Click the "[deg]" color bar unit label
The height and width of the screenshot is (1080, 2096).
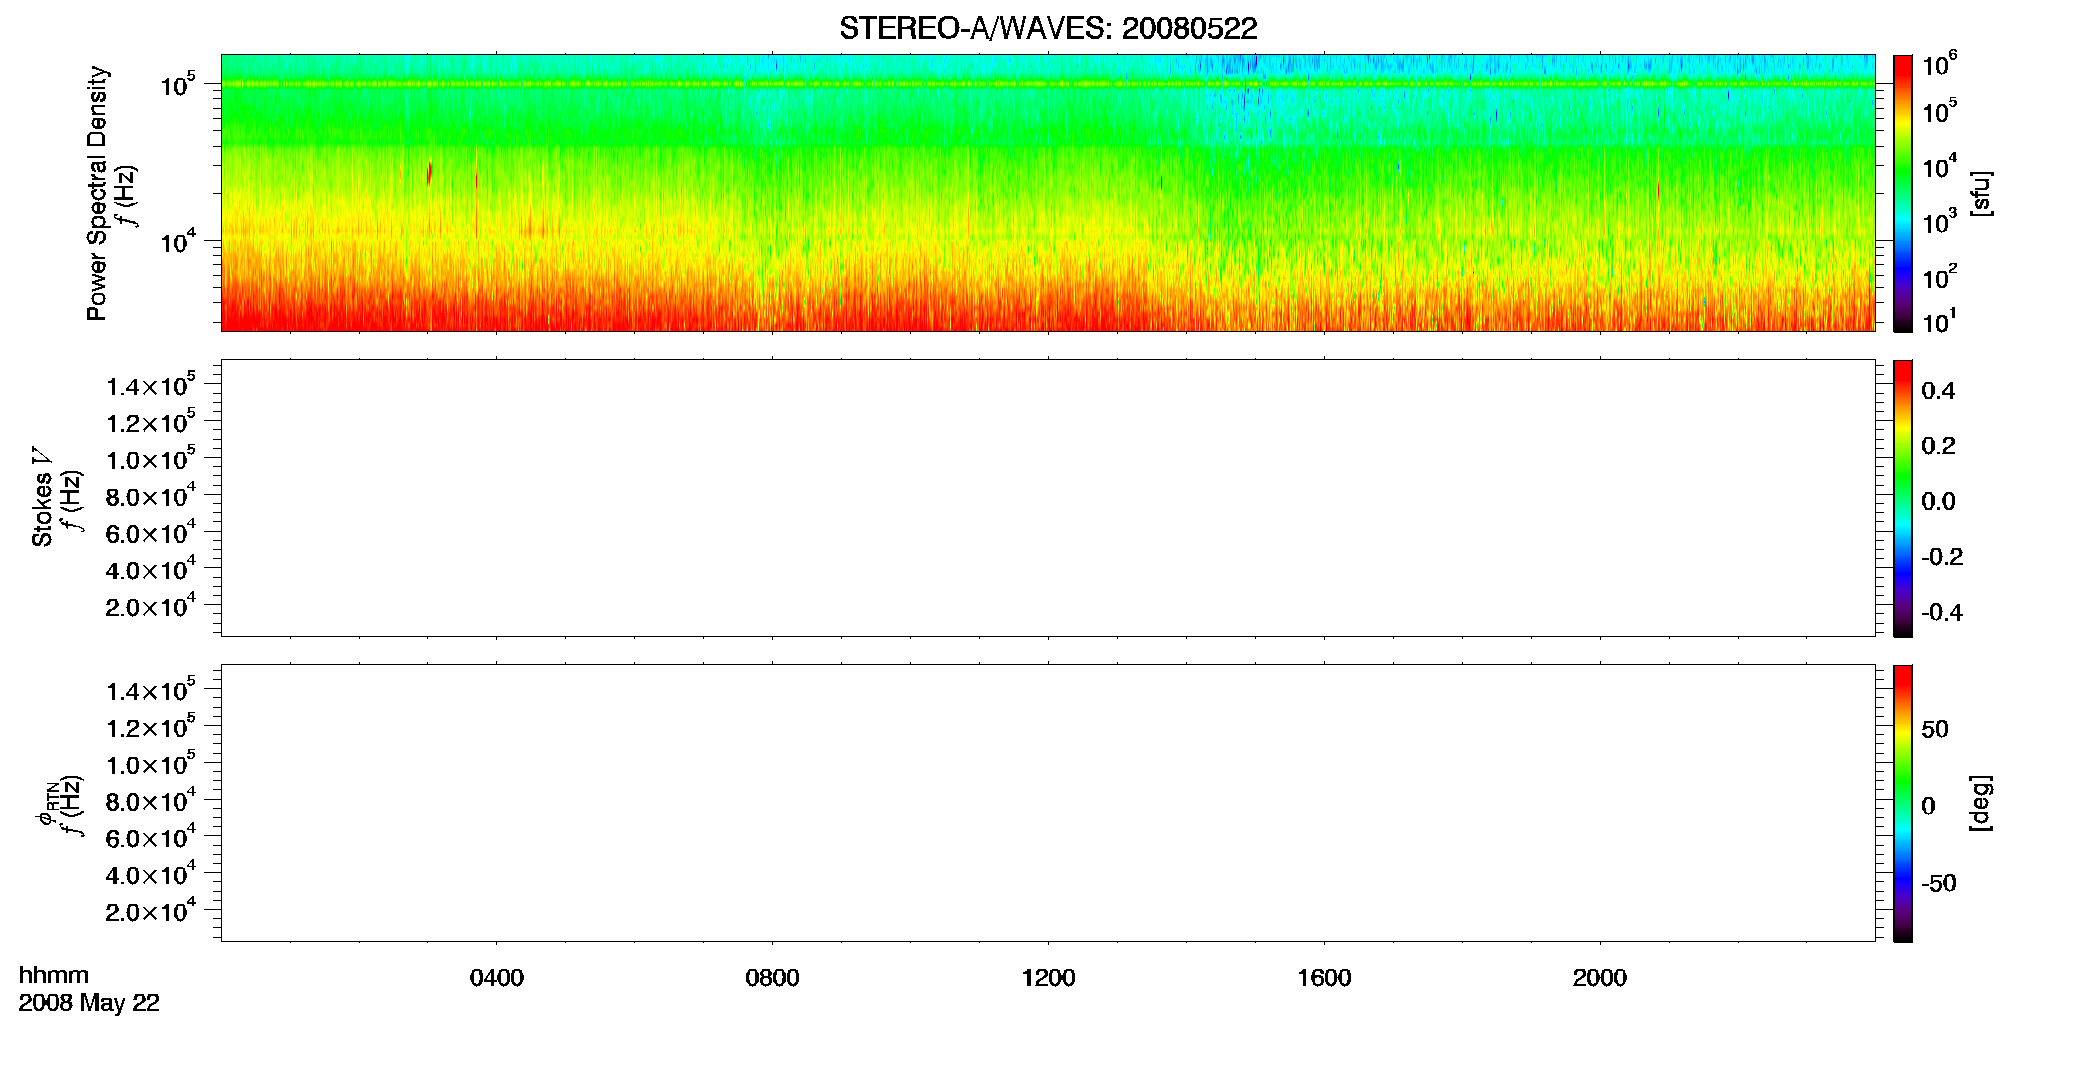tap(1980, 803)
